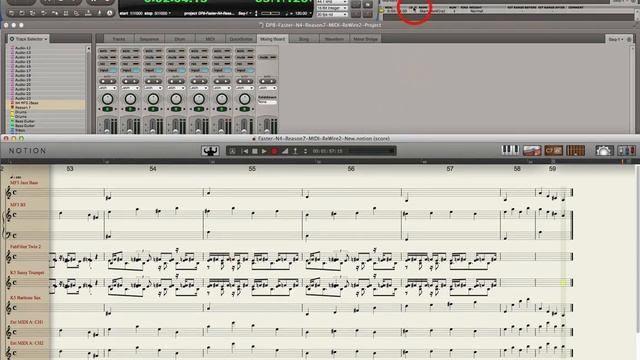
Task: Open Notion's virtual piano keyboard
Action: [510, 150]
